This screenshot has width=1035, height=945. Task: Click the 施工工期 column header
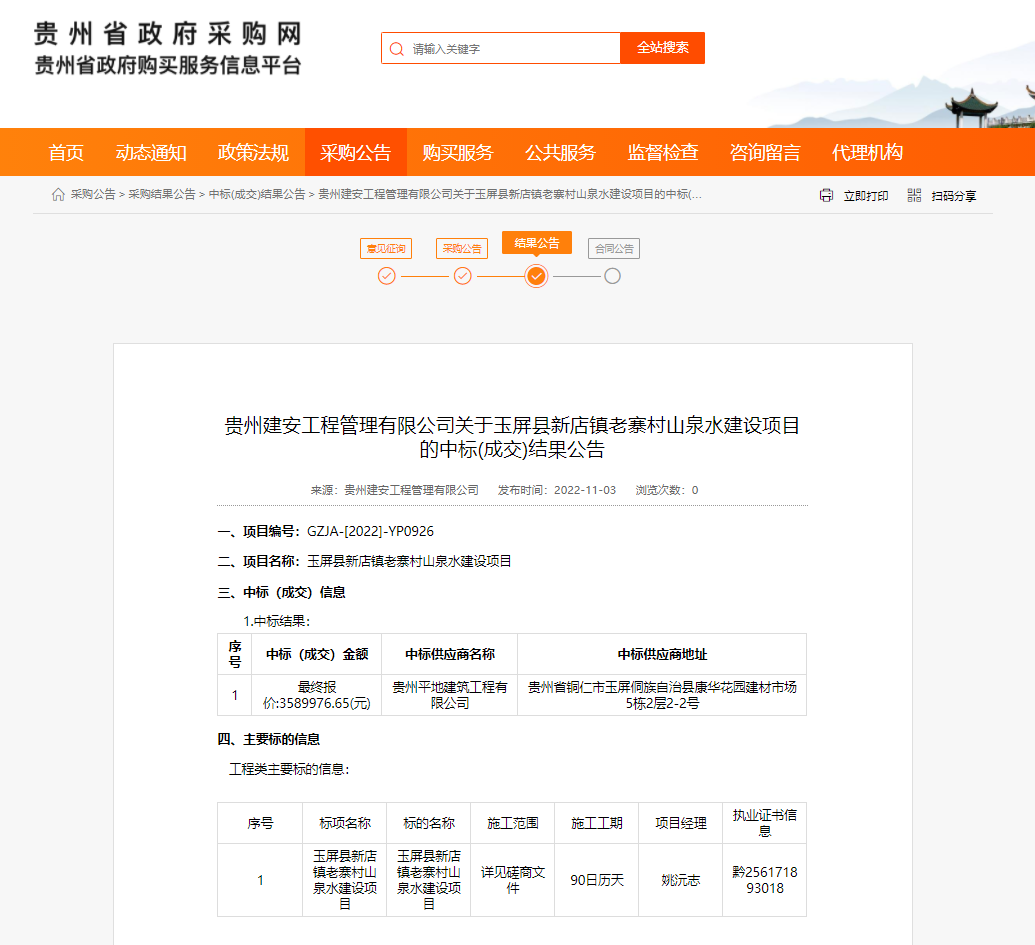(x=597, y=823)
